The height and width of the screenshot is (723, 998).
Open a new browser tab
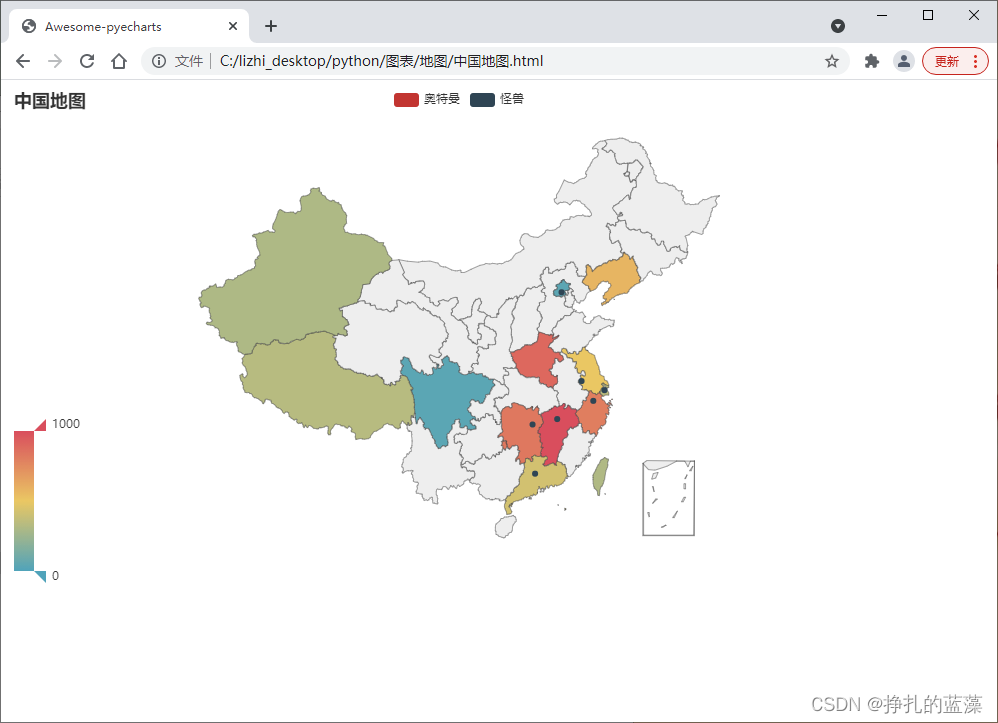[x=270, y=26]
